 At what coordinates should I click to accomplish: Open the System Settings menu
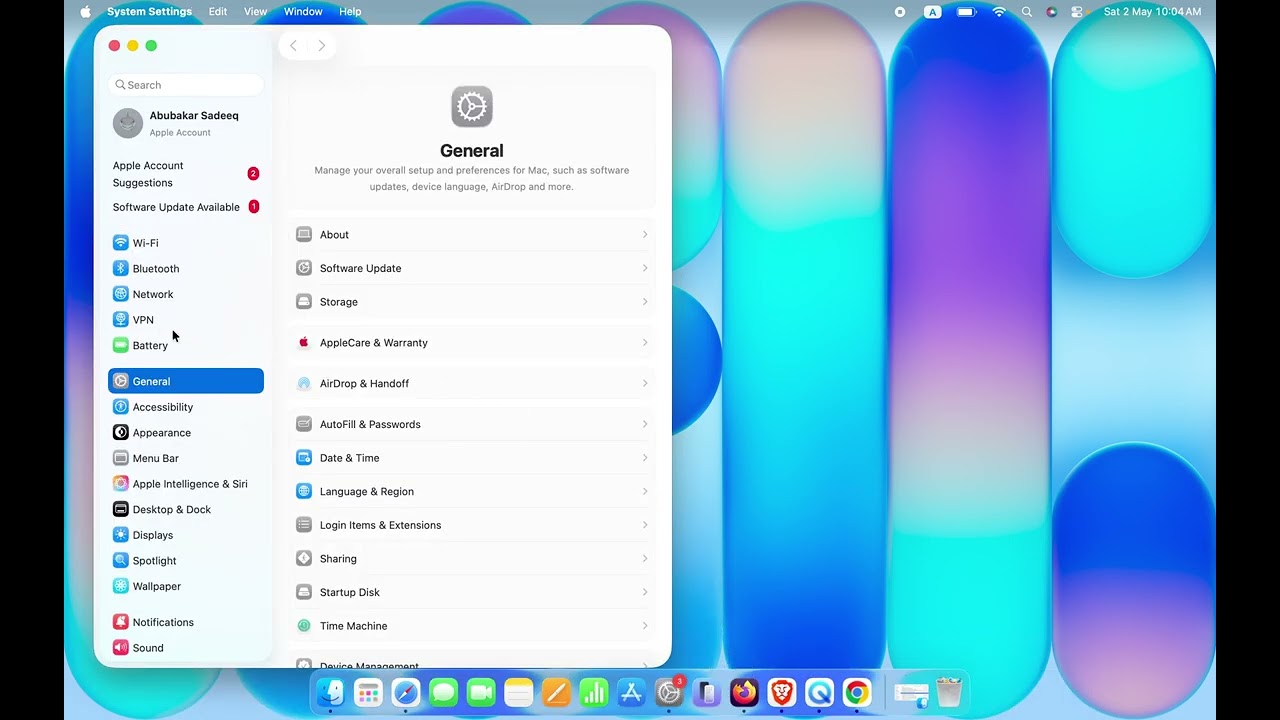pyautogui.click(x=149, y=12)
